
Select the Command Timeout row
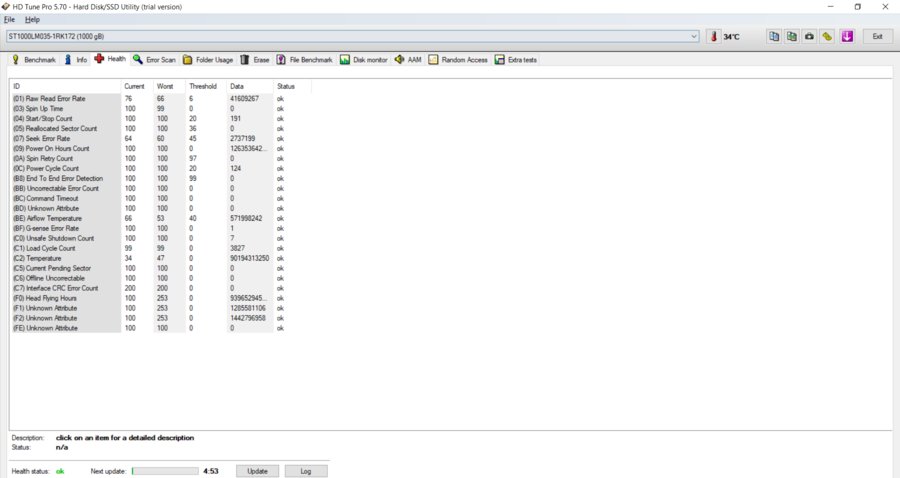coord(161,199)
